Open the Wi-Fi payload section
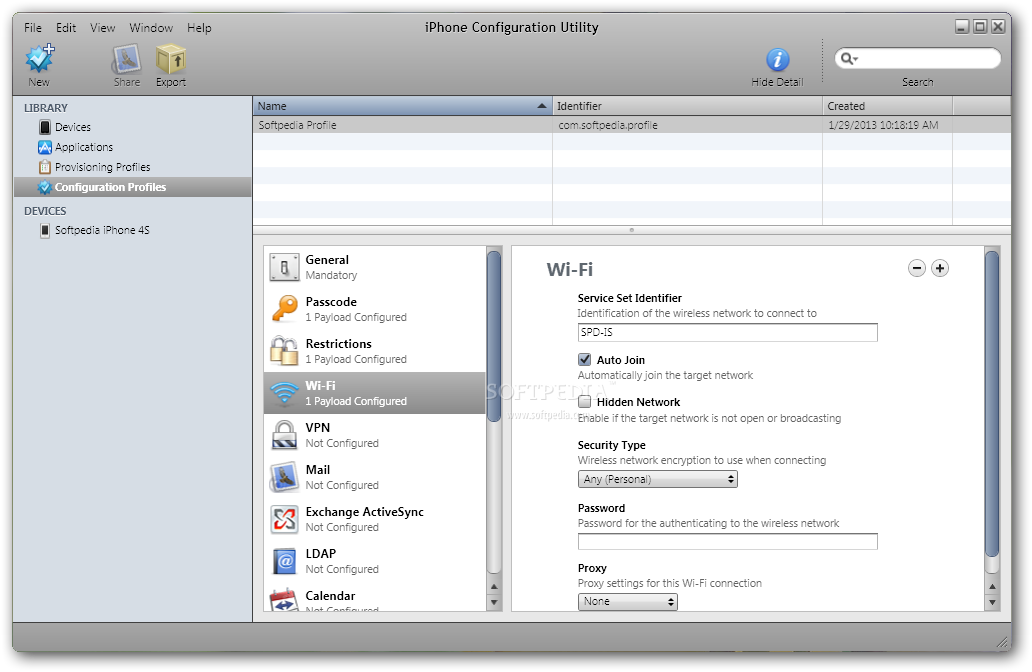The width and height of the screenshot is (1032, 672). (x=374, y=393)
